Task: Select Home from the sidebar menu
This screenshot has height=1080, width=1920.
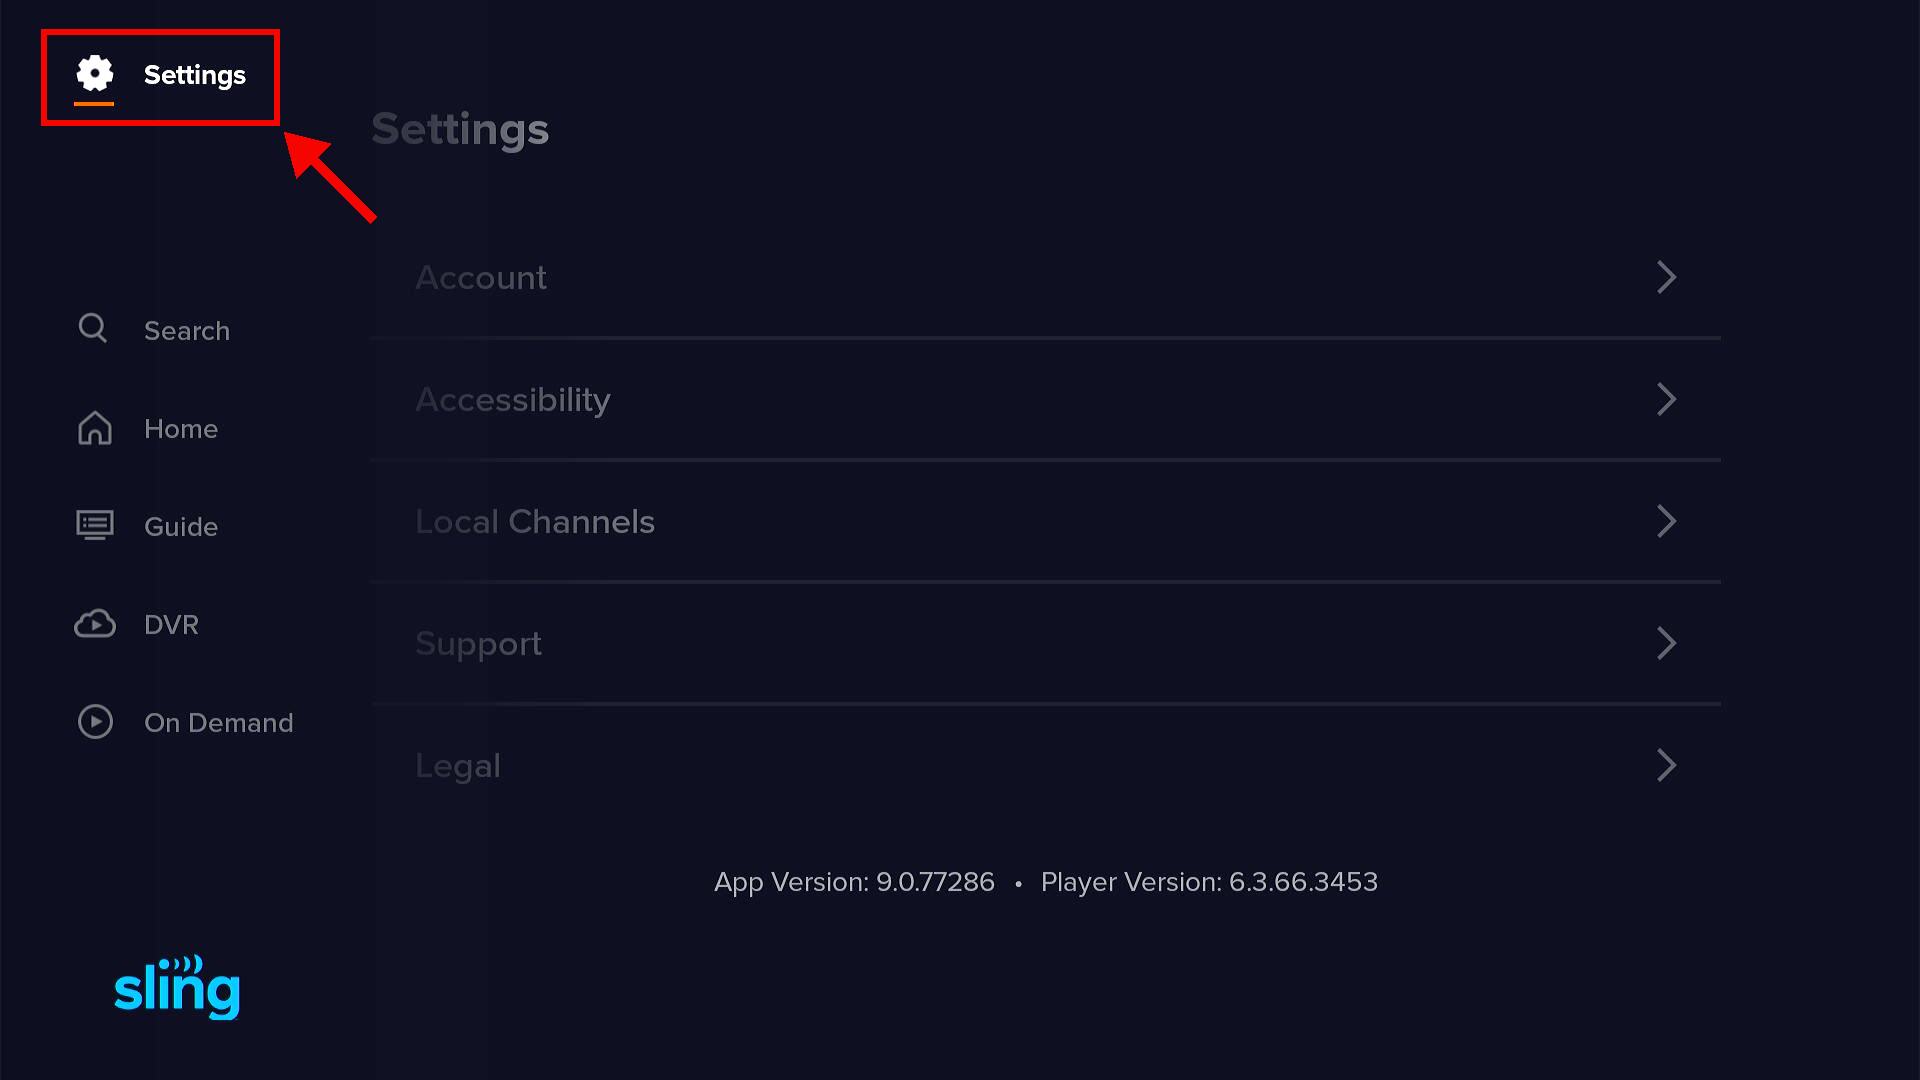Action: [x=181, y=428]
